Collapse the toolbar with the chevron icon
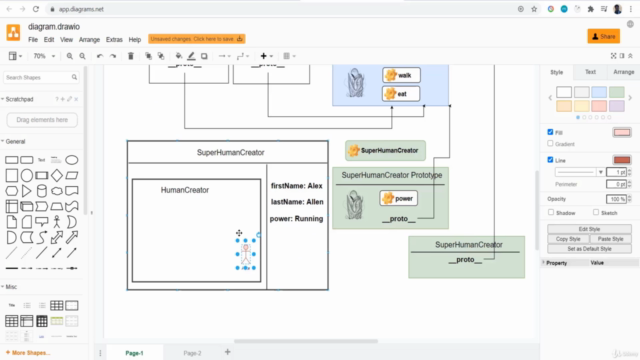This screenshot has height=360, width=640. 630,56
